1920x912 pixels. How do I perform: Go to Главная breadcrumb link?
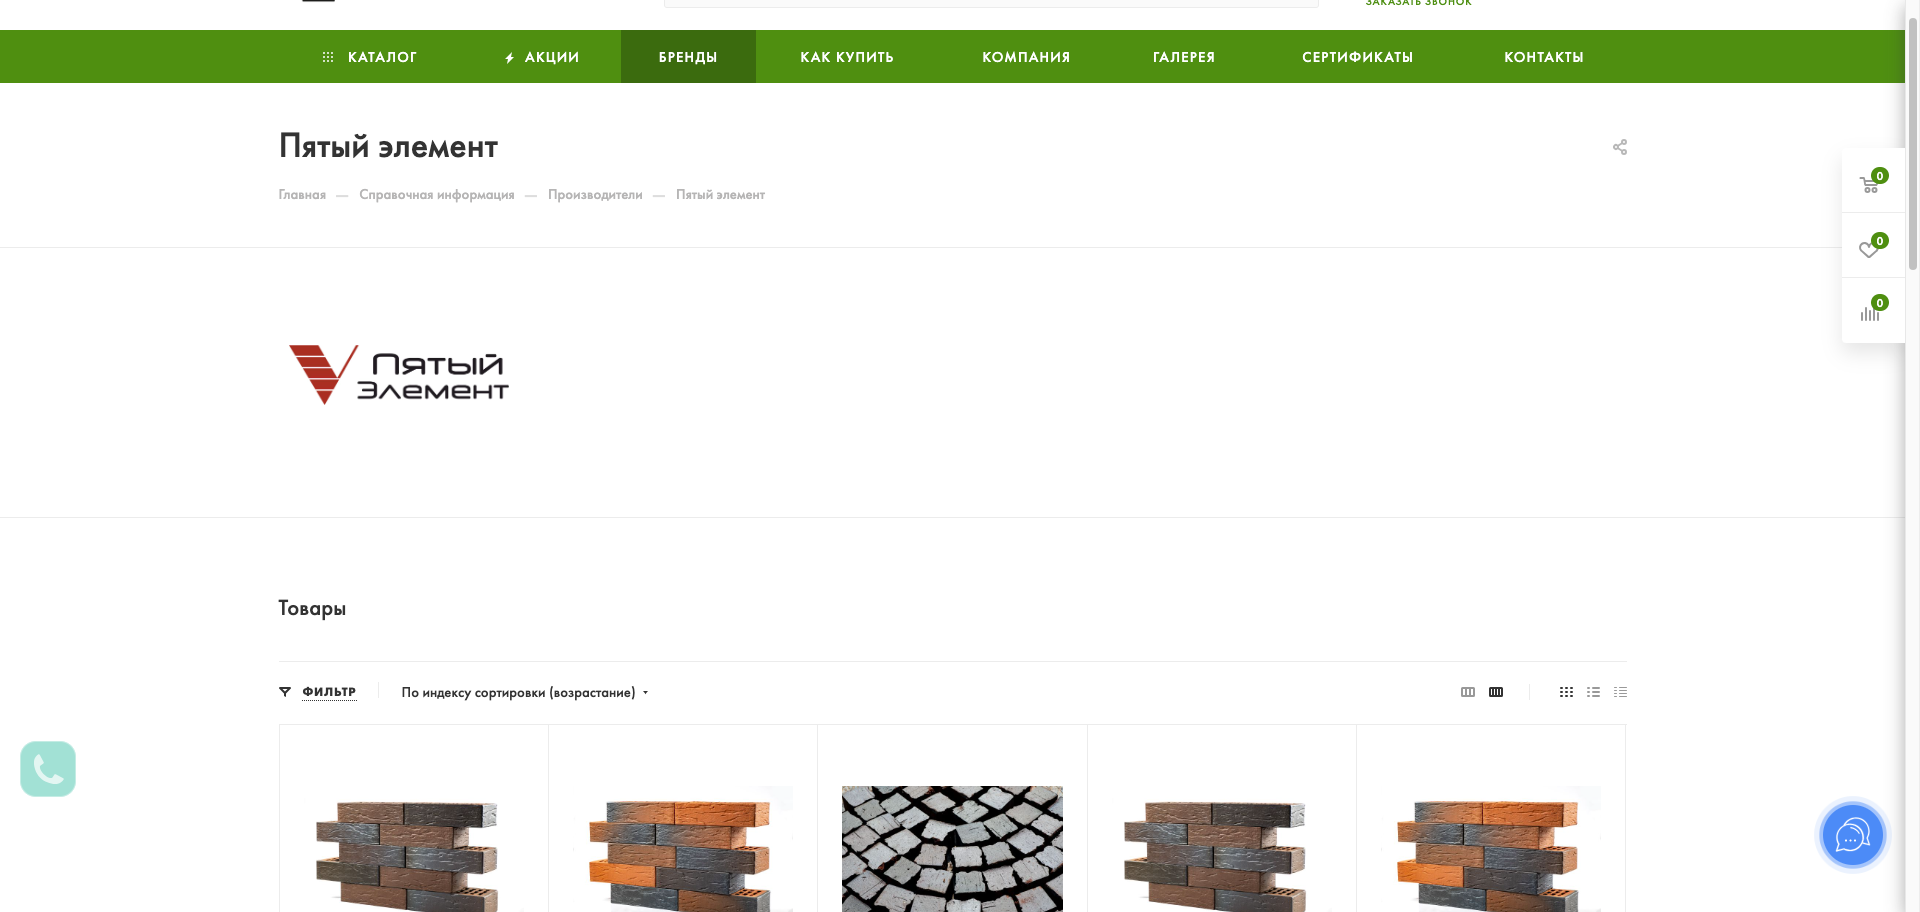[x=302, y=195]
